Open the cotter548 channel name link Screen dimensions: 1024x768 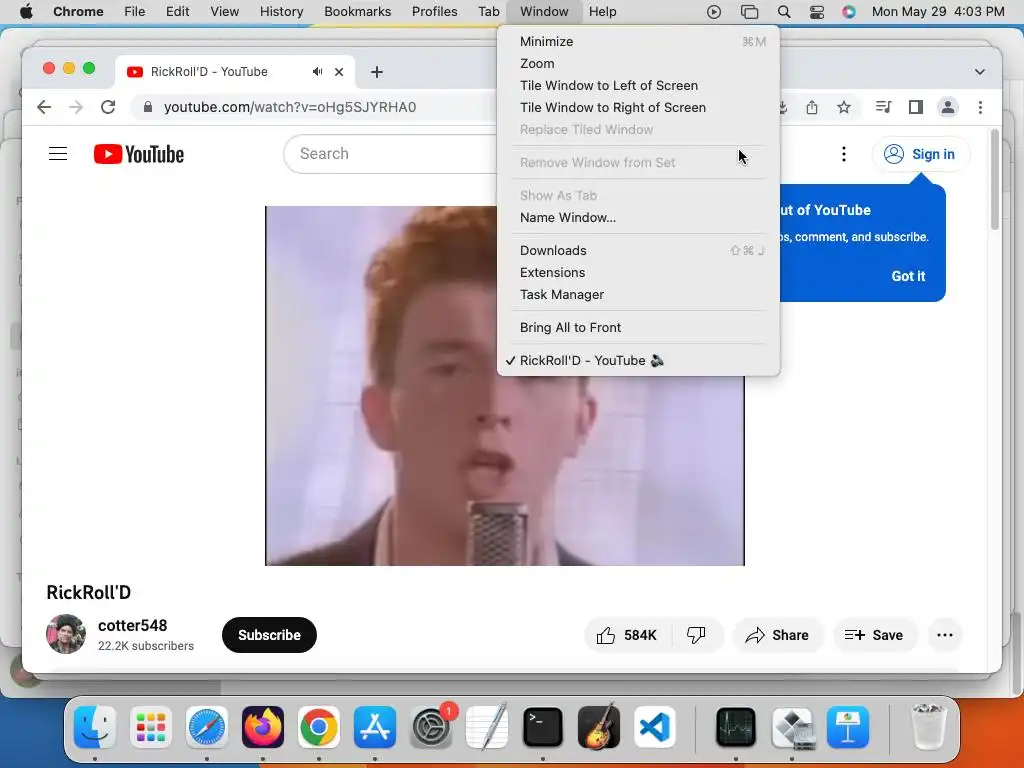133,626
